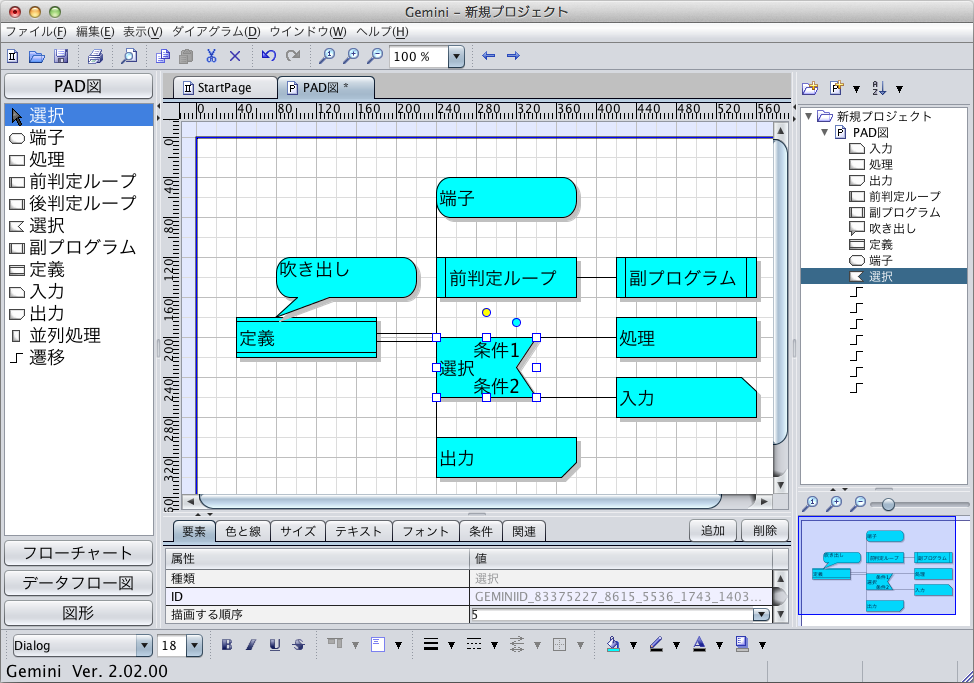Select the 並列処理 shape tool
The width and height of the screenshot is (974, 683).
tap(79, 335)
